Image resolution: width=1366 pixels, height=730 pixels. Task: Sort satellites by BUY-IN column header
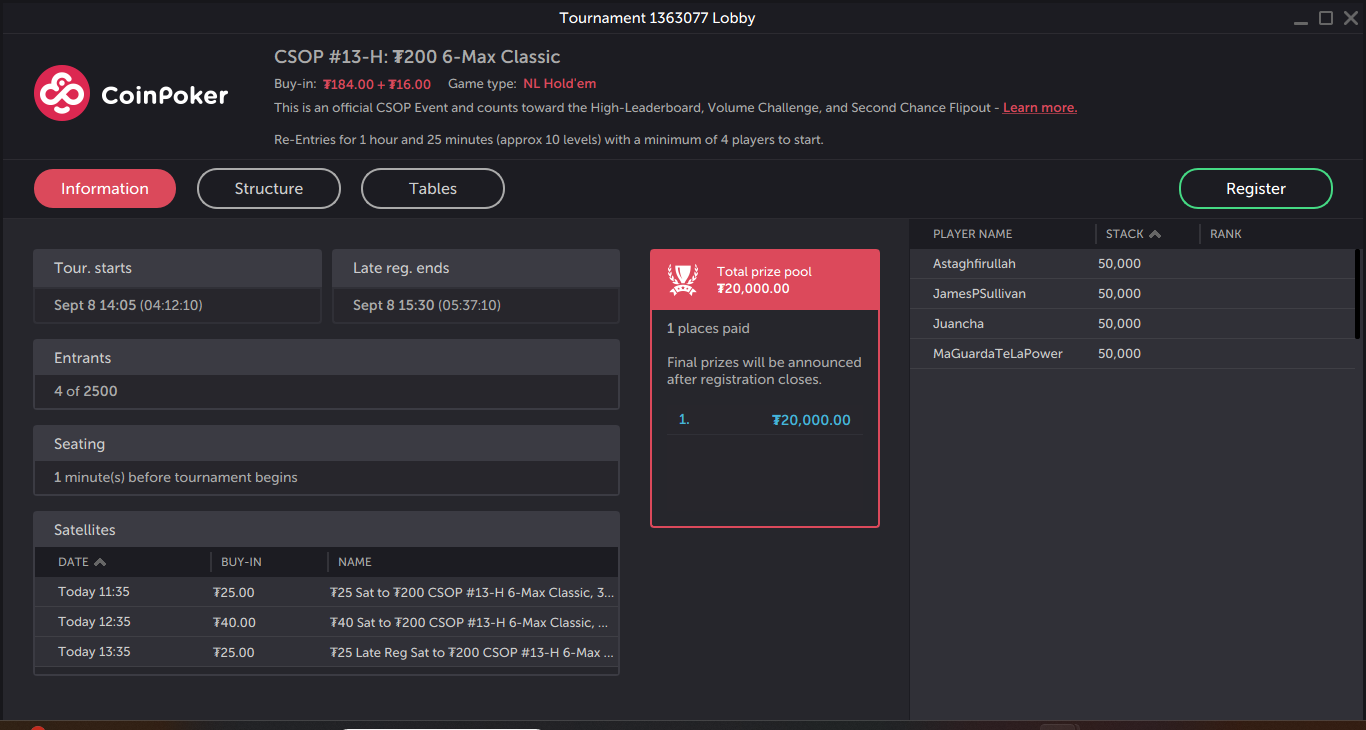pyautogui.click(x=241, y=562)
